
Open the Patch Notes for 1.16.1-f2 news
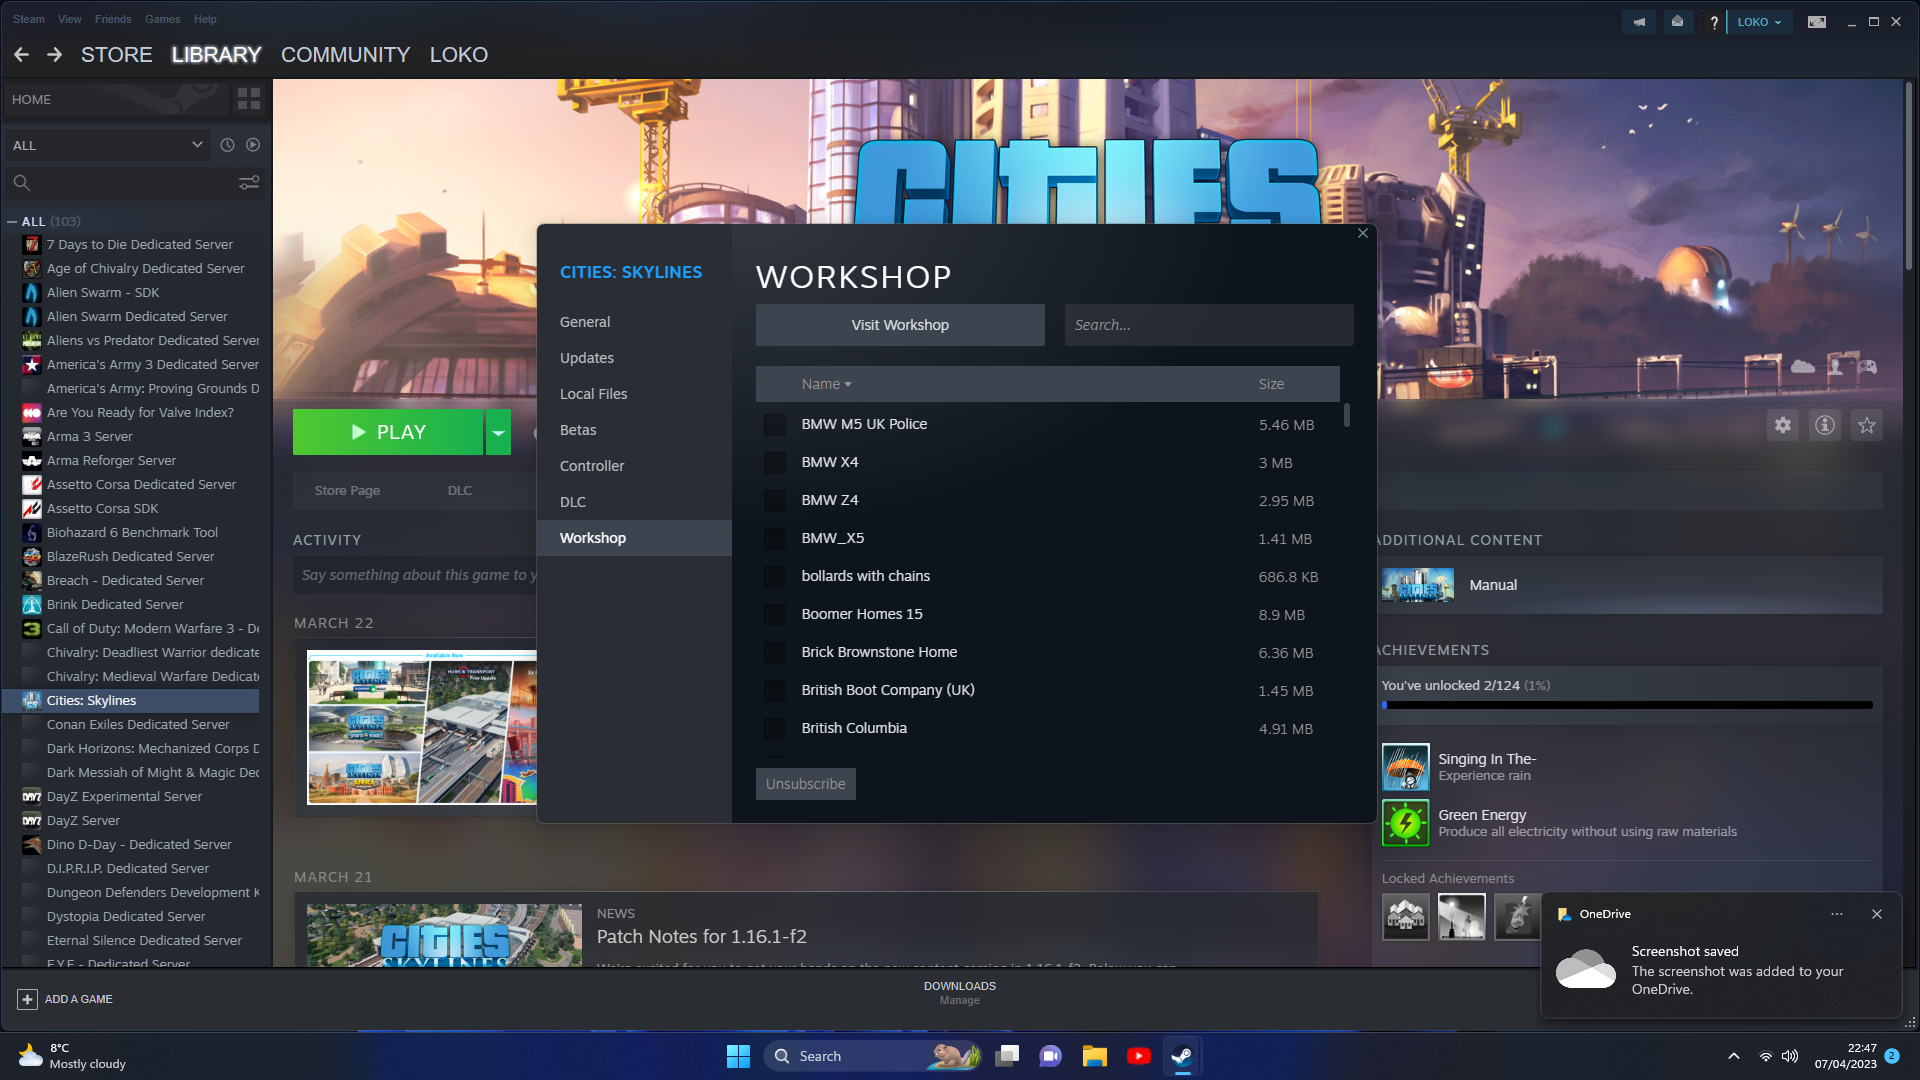click(x=702, y=937)
